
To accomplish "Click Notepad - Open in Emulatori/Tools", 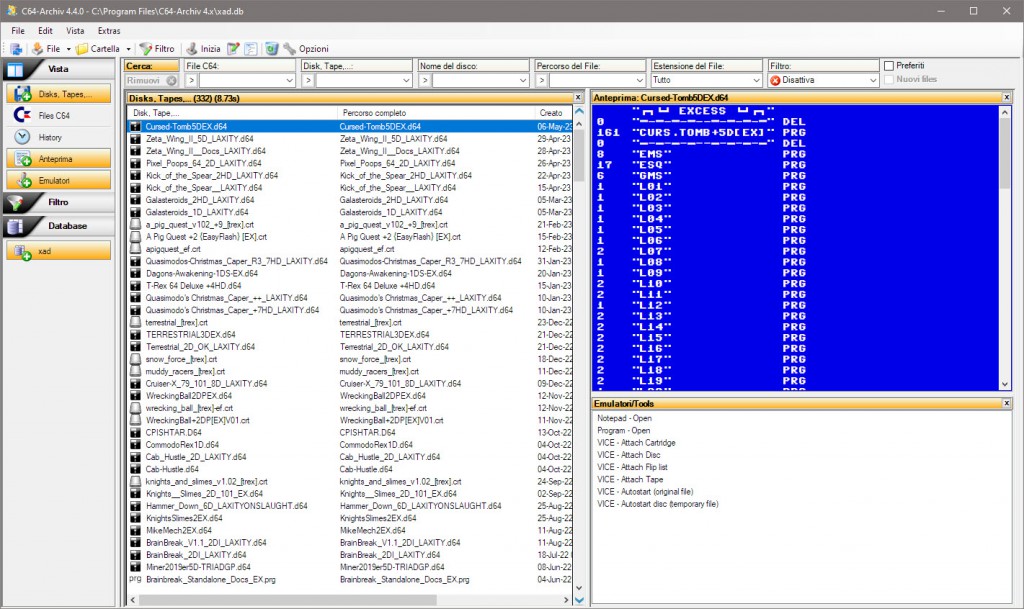I will click(x=624, y=418).
